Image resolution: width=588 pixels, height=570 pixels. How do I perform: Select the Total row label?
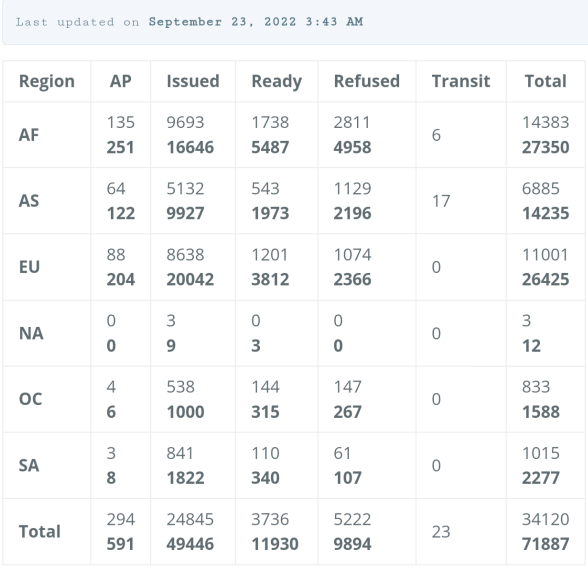tap(40, 531)
